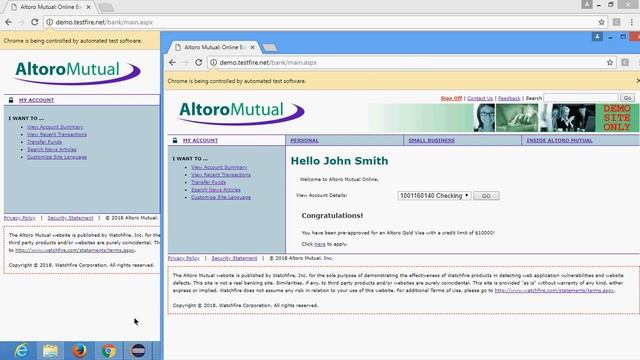The height and width of the screenshot is (360, 640).
Task: Click front window address bar URL
Action: coord(268,62)
